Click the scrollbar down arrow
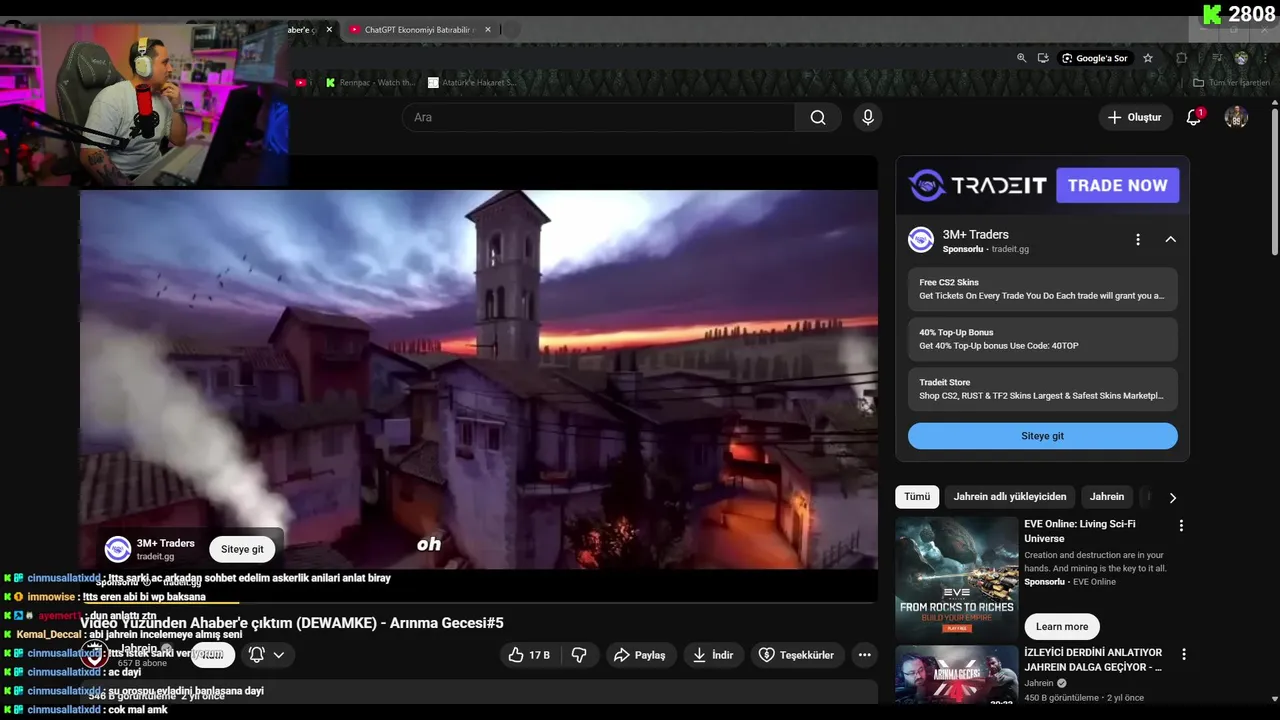The width and height of the screenshot is (1280, 720). pos(1274,698)
